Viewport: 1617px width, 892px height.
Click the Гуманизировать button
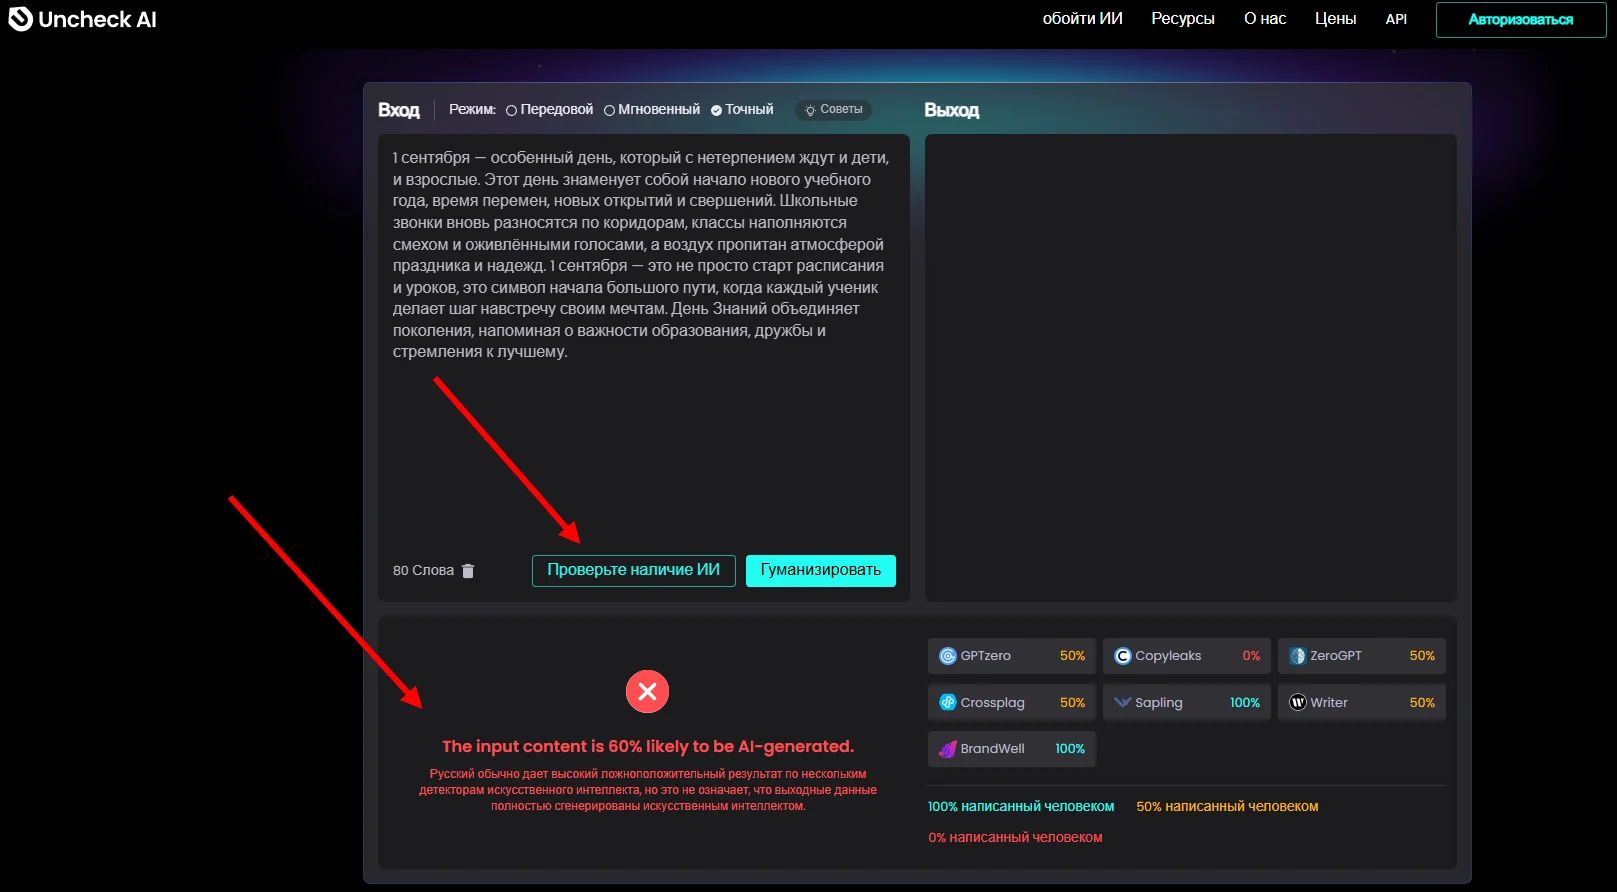coord(821,570)
